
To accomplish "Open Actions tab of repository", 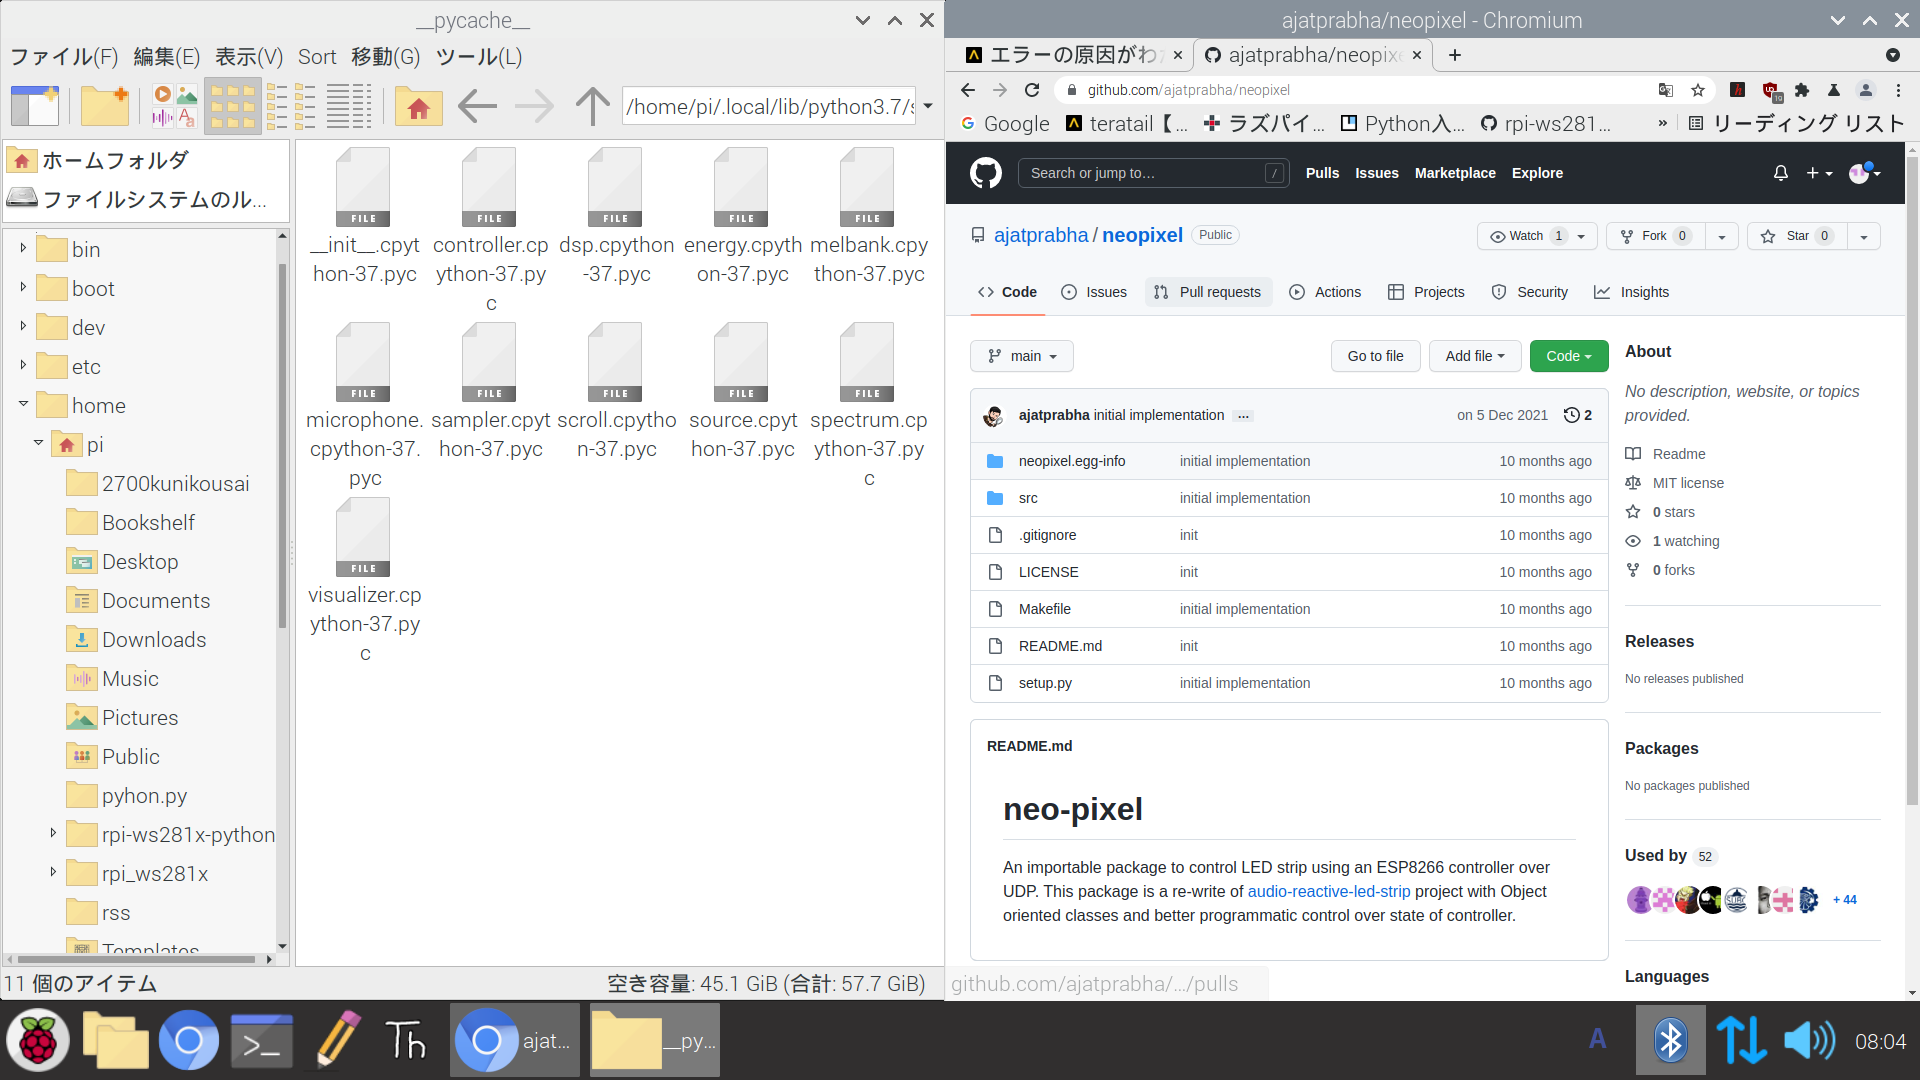I will tap(1325, 292).
